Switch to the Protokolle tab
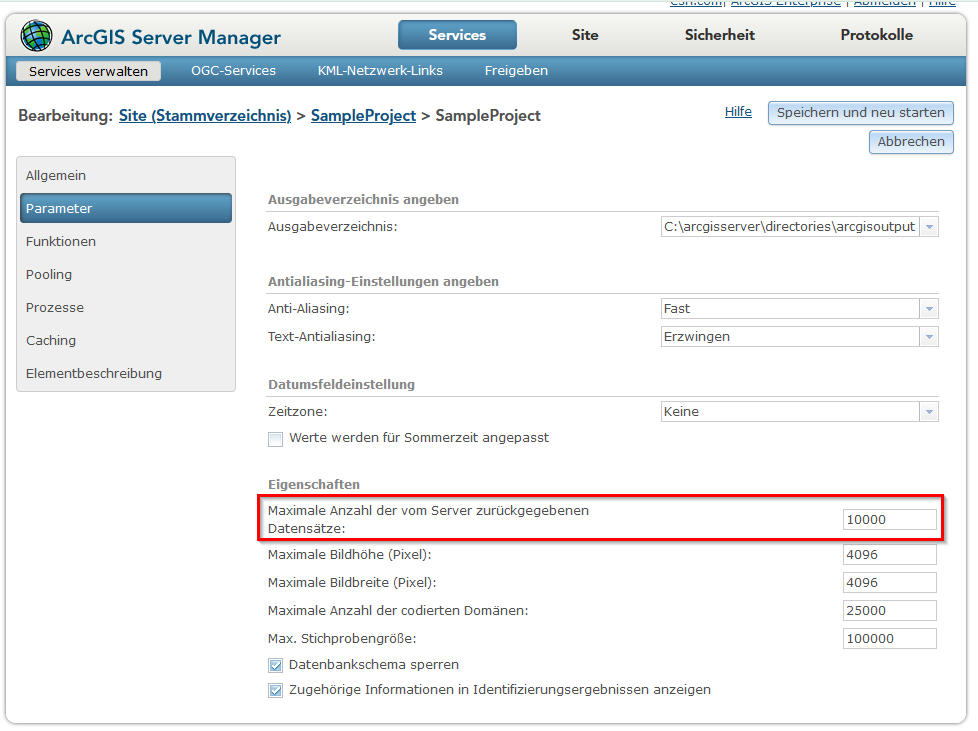978x731 pixels. (x=875, y=34)
